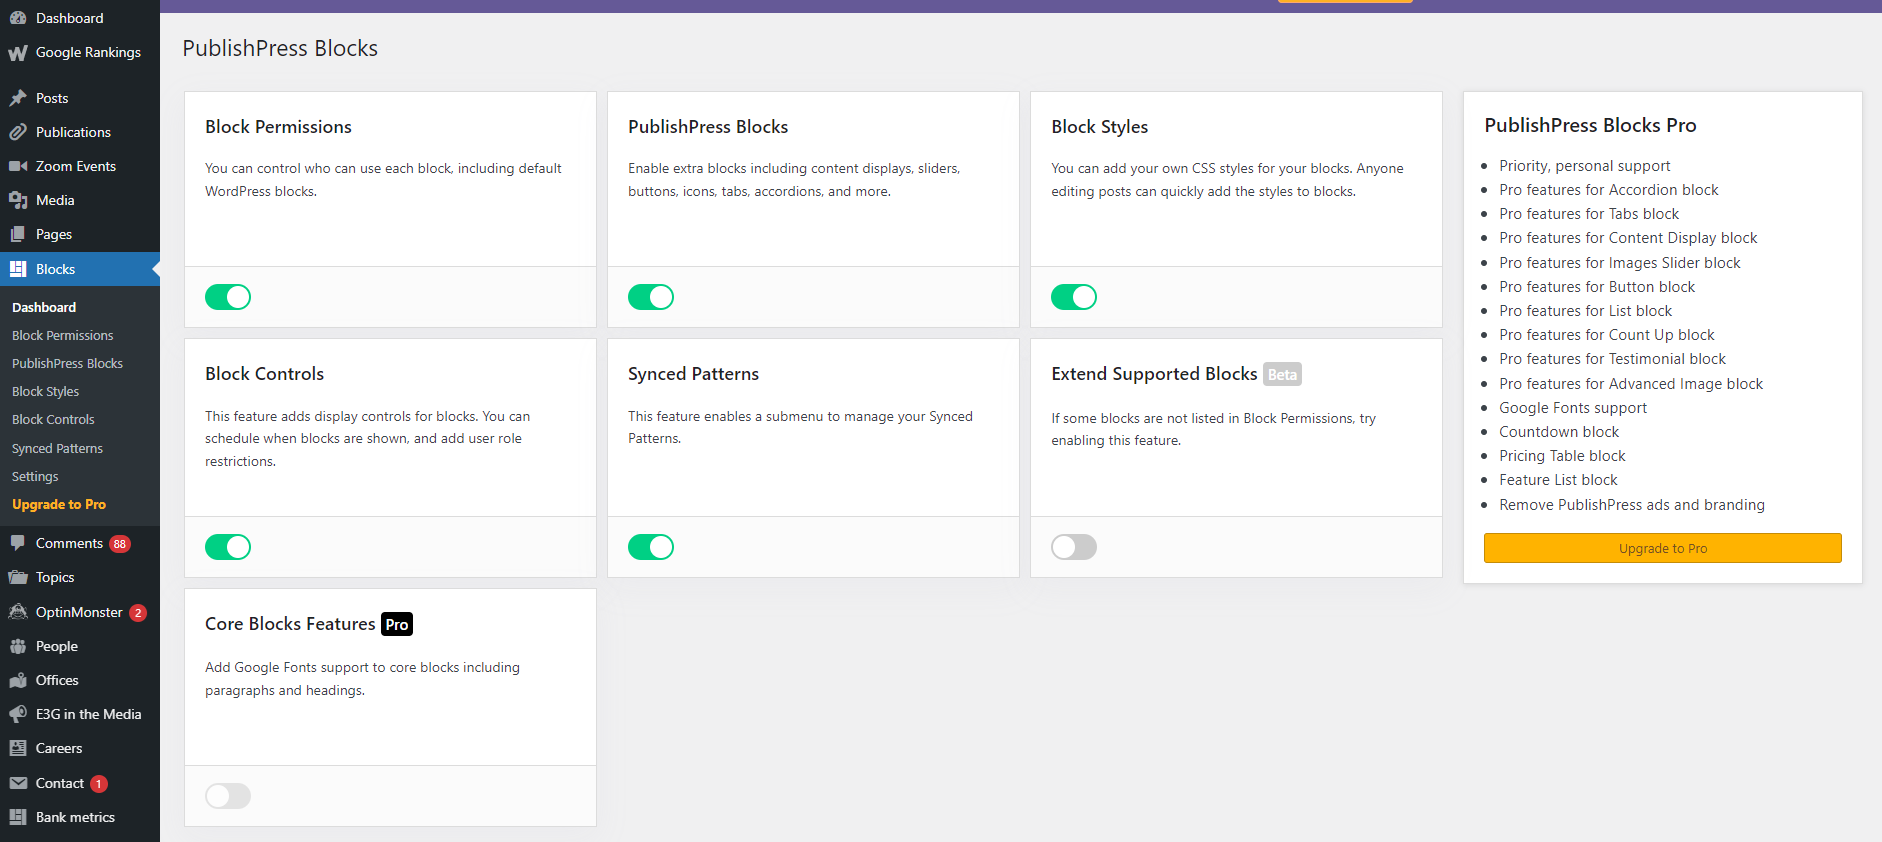Click the Block Permissions card heading
The width and height of the screenshot is (1882, 842).
[x=278, y=127]
